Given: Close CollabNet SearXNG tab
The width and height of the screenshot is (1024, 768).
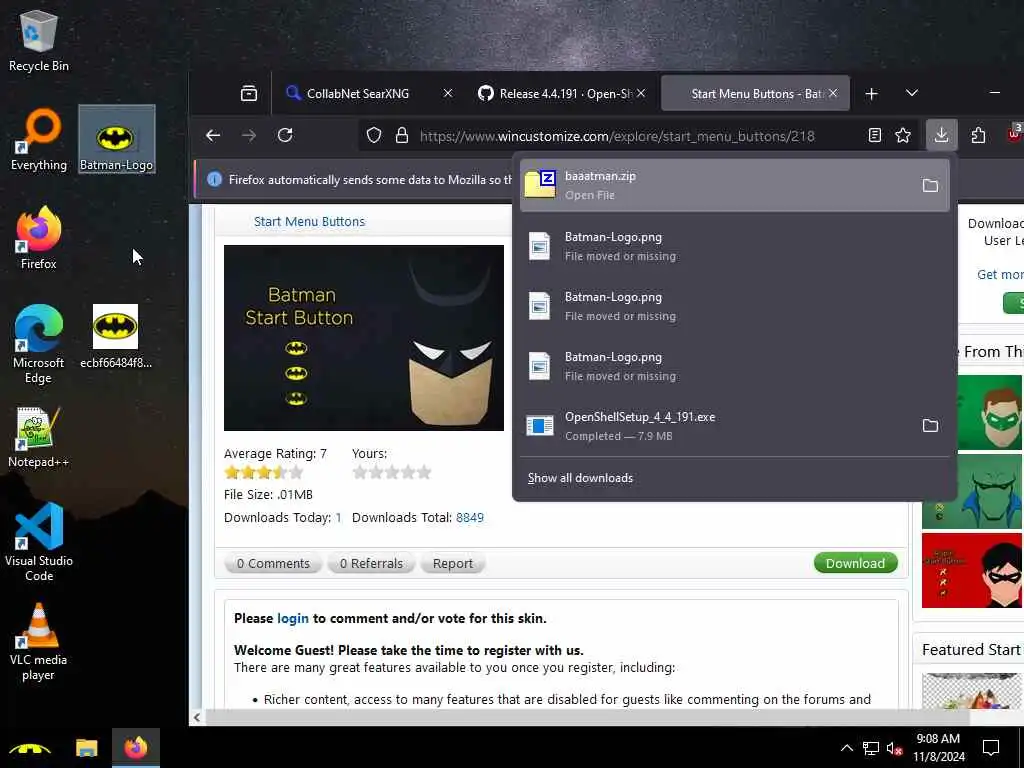Looking at the screenshot, I should (447, 93).
